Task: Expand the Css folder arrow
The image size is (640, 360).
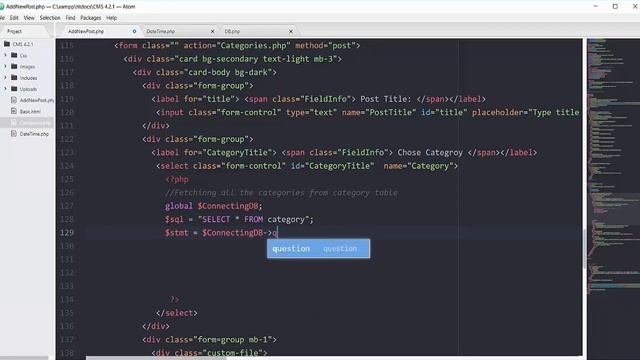Action: click(5, 55)
